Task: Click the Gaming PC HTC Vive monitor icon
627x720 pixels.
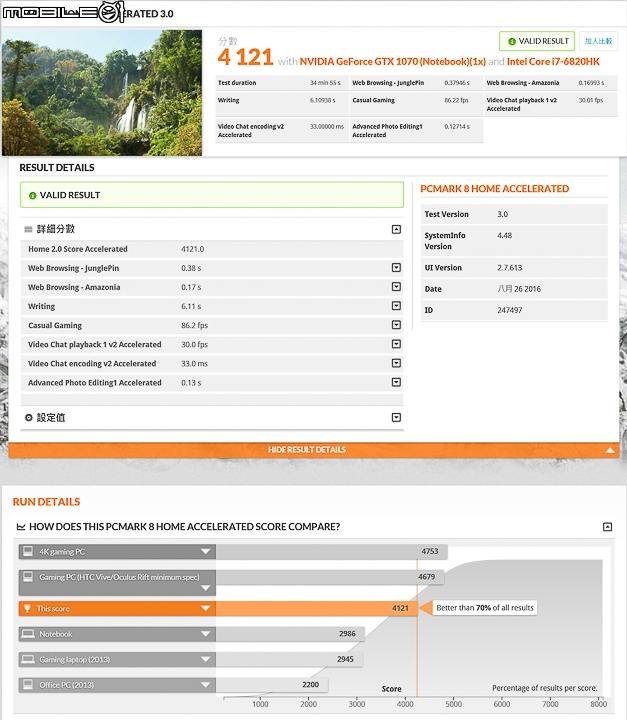Action: pyautogui.click(x=28, y=576)
